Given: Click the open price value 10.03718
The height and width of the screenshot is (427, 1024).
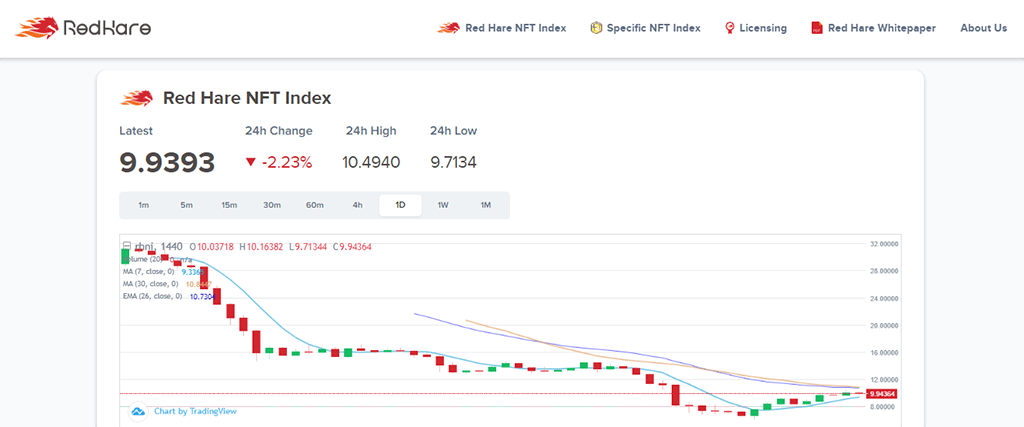Looking at the screenshot, I should [x=217, y=247].
